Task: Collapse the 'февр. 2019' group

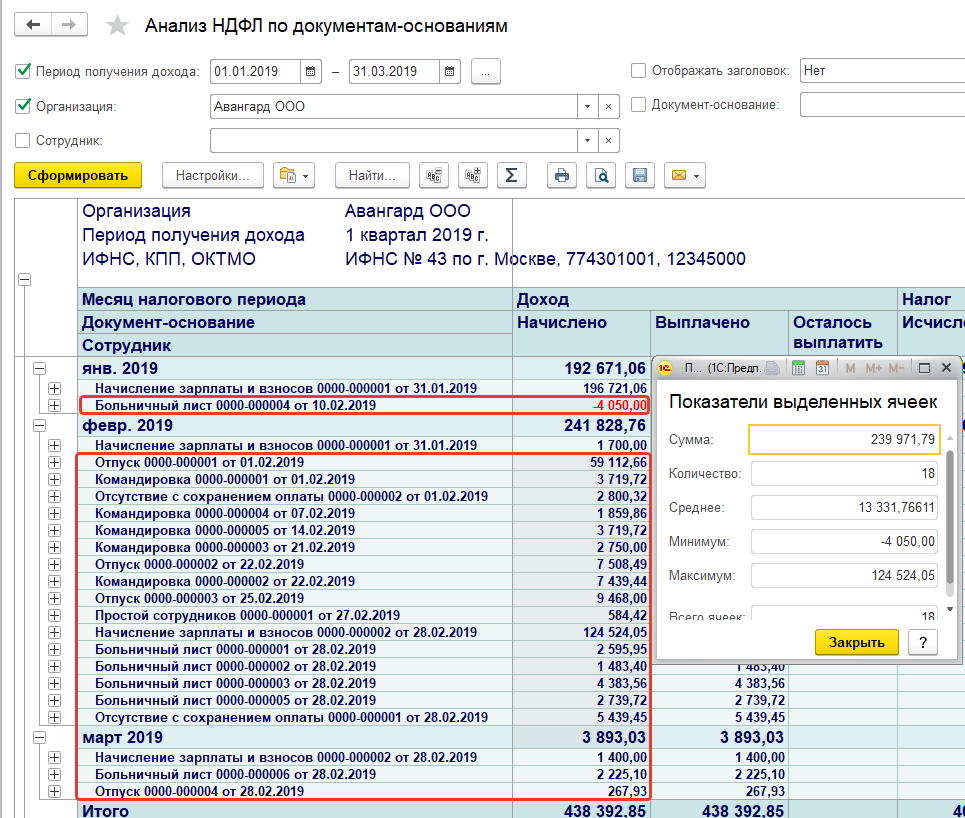Action: click(x=40, y=425)
